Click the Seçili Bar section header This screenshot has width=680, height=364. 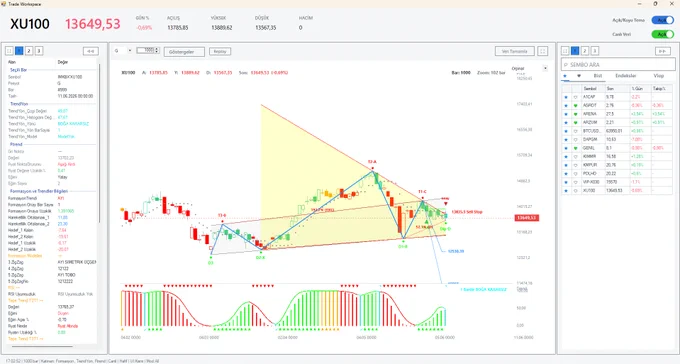click(x=19, y=70)
